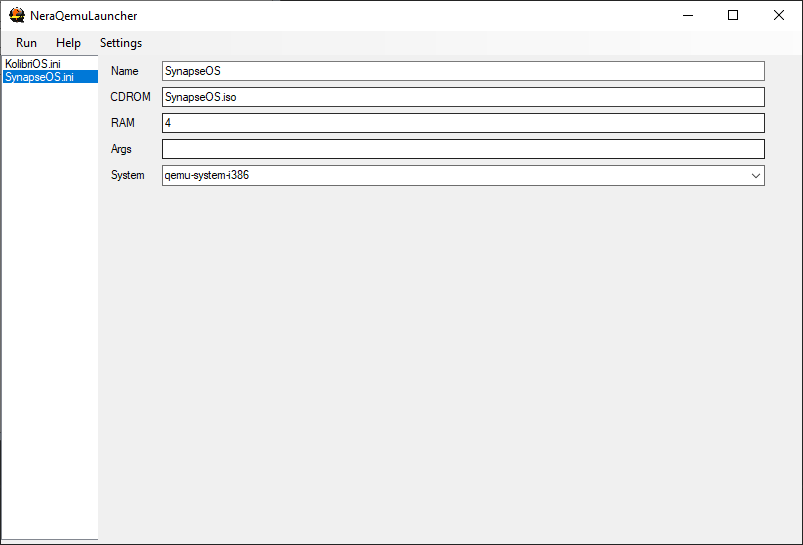Click the System label
The width and height of the screenshot is (803, 545).
coord(128,175)
